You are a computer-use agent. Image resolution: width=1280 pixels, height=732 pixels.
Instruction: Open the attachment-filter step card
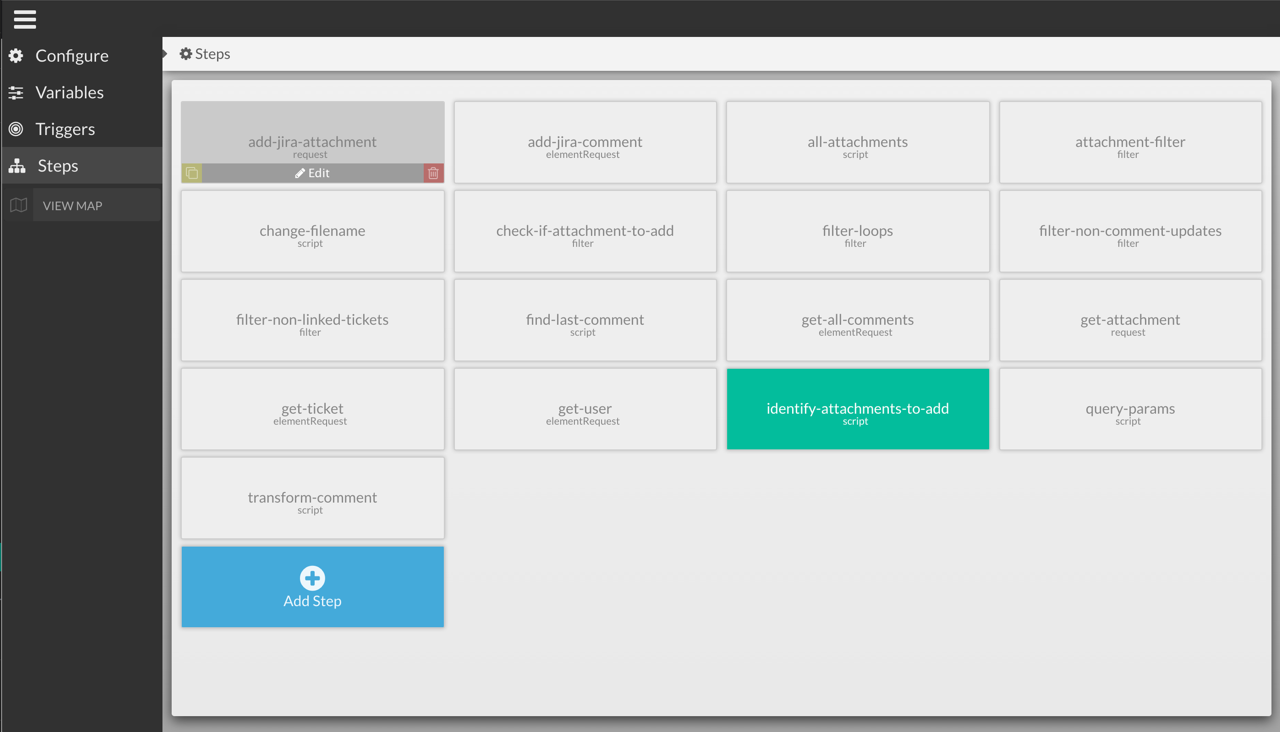click(1130, 142)
